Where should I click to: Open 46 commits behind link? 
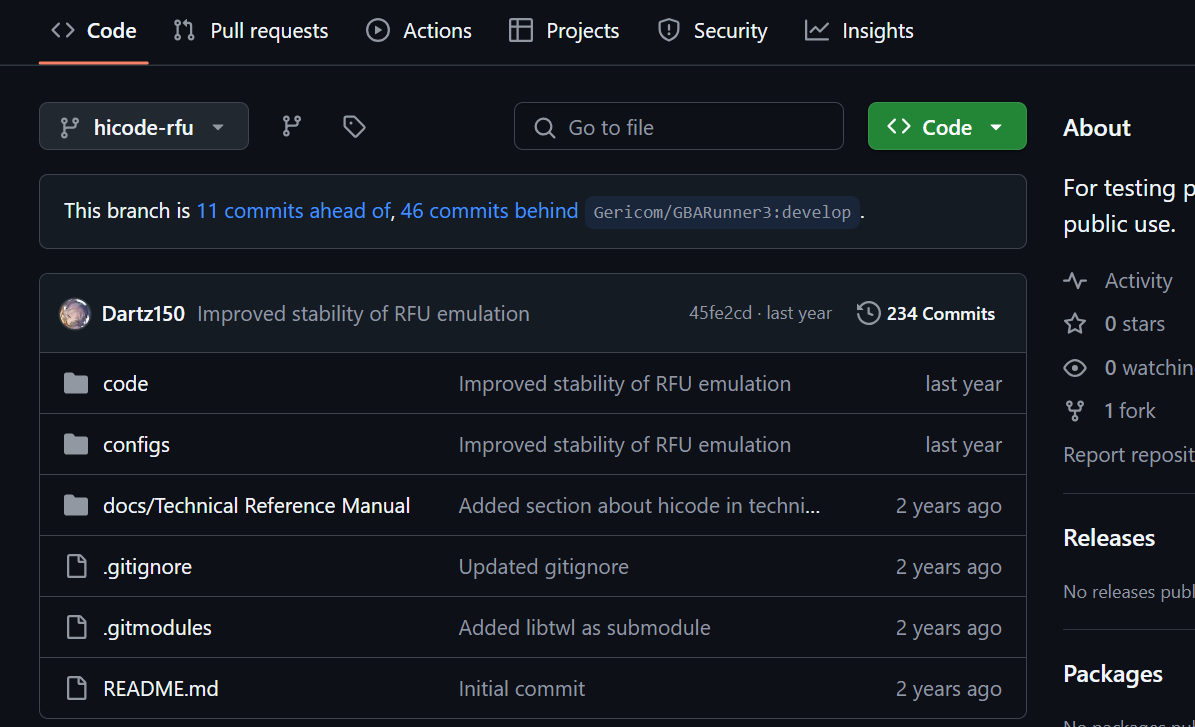point(489,211)
